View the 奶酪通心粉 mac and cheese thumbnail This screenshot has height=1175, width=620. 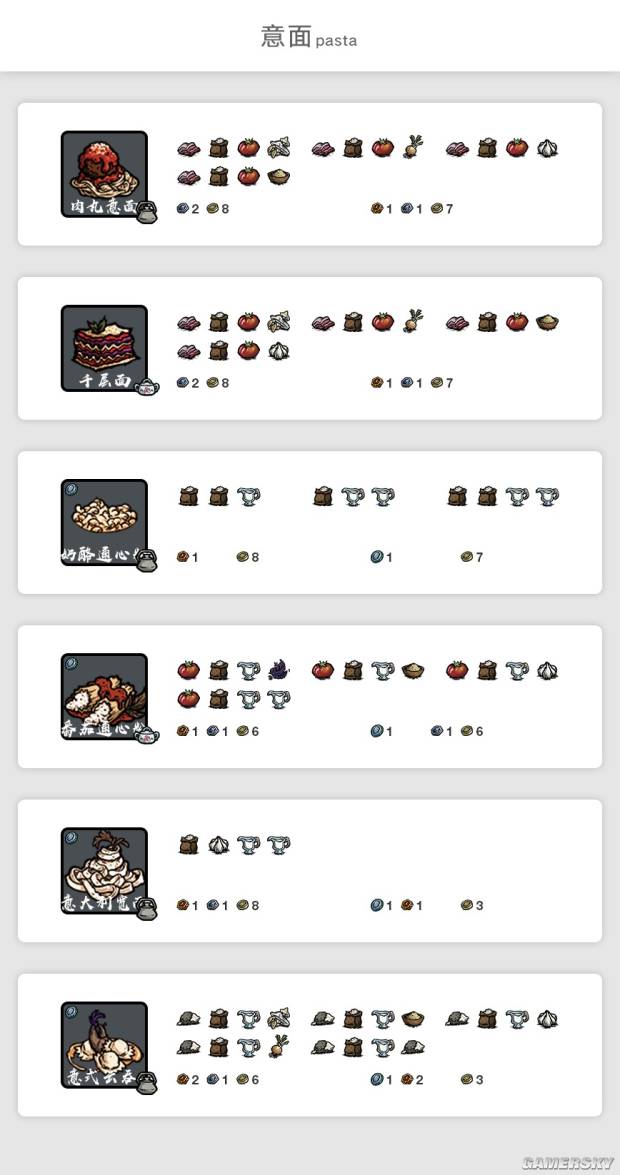[104, 522]
